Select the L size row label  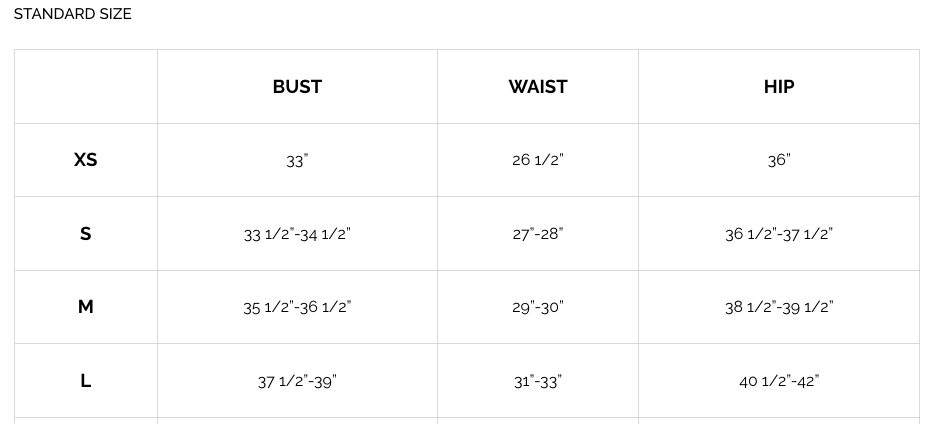[x=86, y=381]
